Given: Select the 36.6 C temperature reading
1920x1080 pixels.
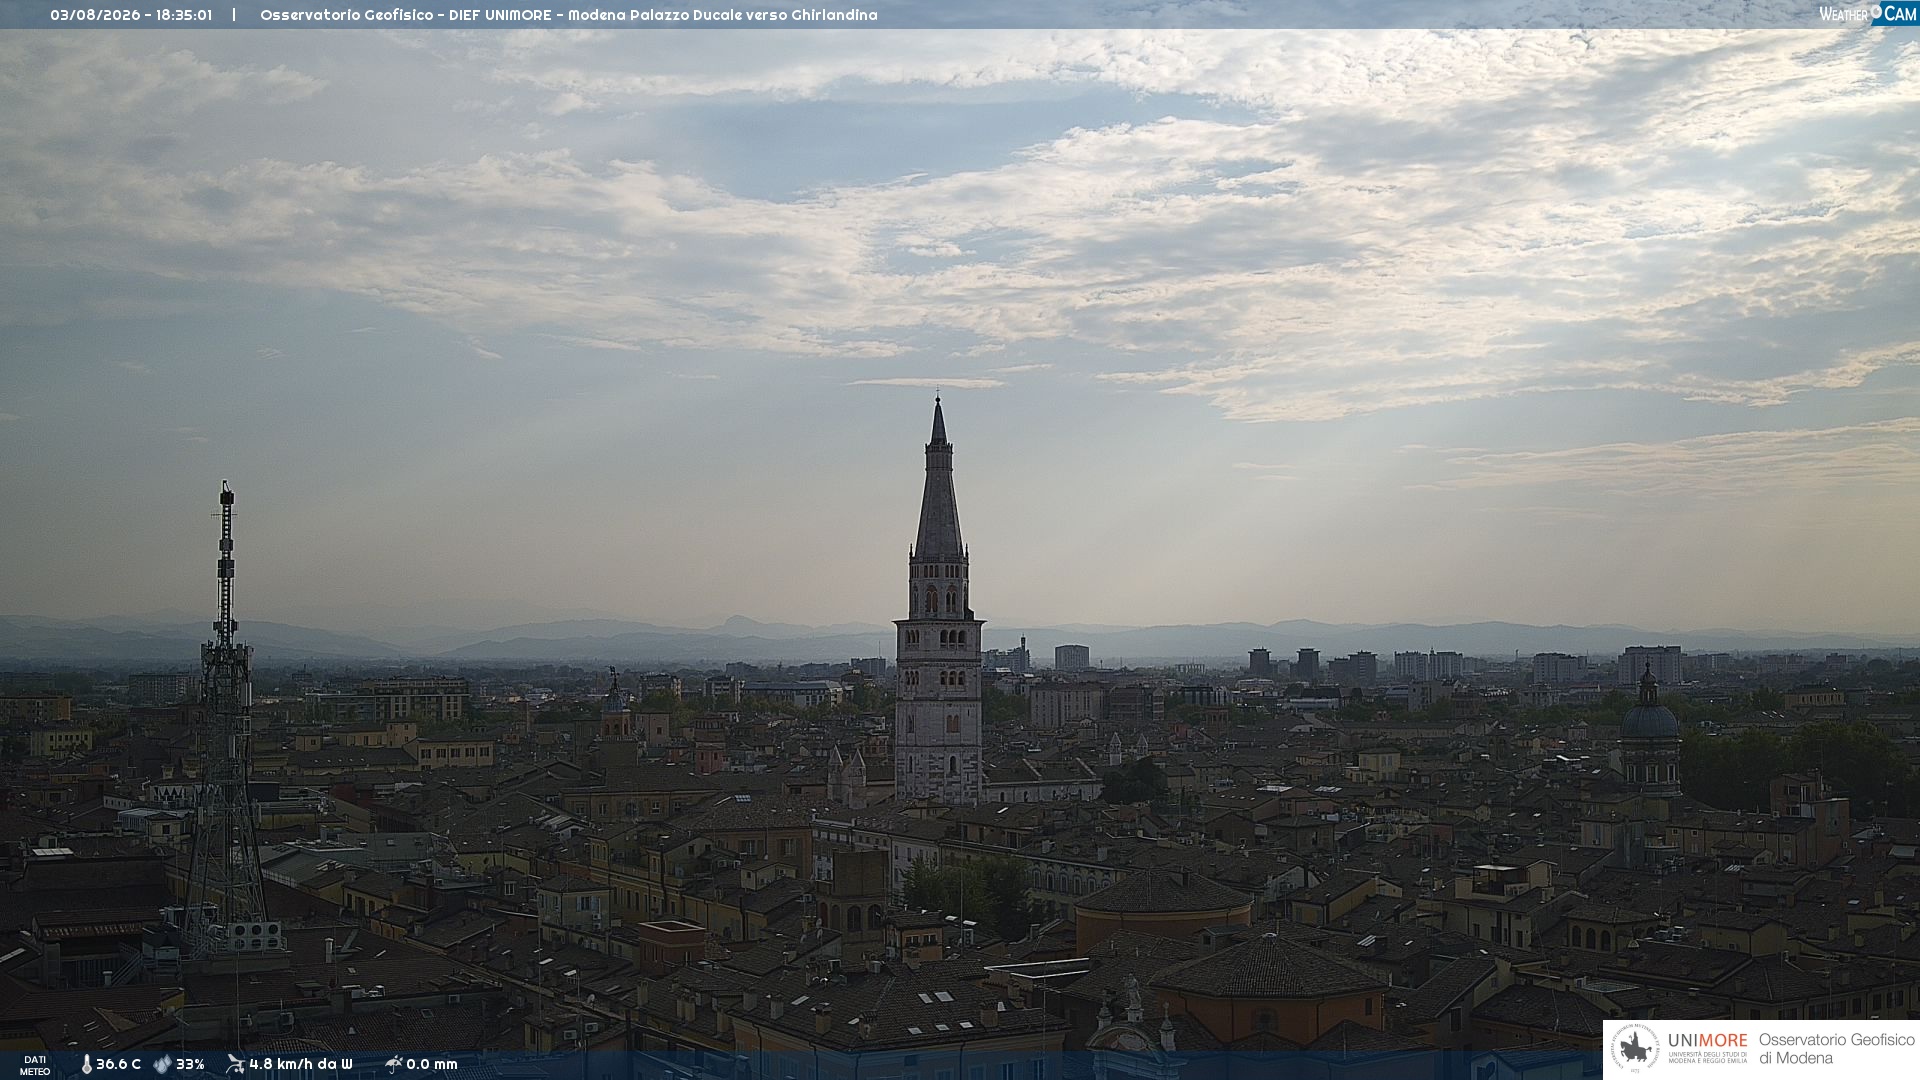Looking at the screenshot, I should [118, 1064].
